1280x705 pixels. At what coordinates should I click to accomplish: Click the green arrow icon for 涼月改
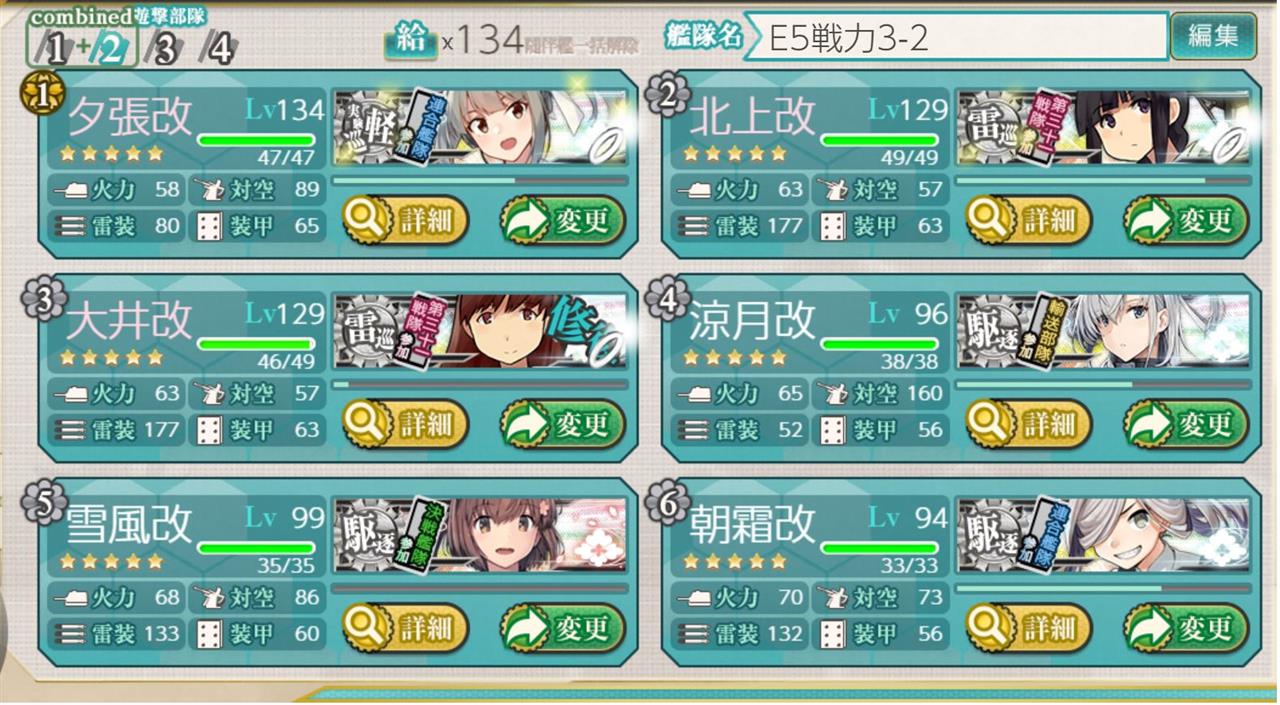click(x=1150, y=424)
